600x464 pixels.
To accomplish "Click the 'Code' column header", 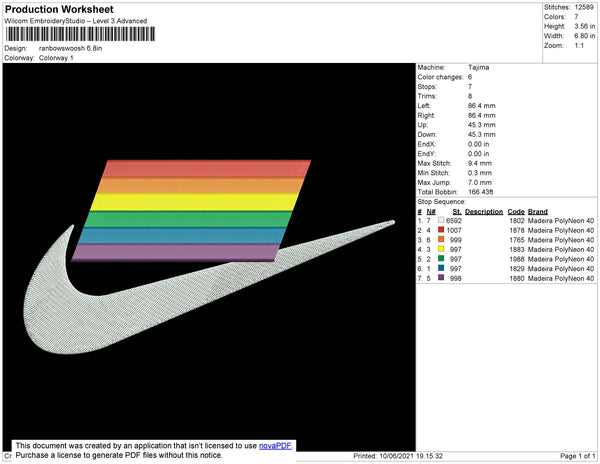I will pyautogui.click(x=516, y=212).
